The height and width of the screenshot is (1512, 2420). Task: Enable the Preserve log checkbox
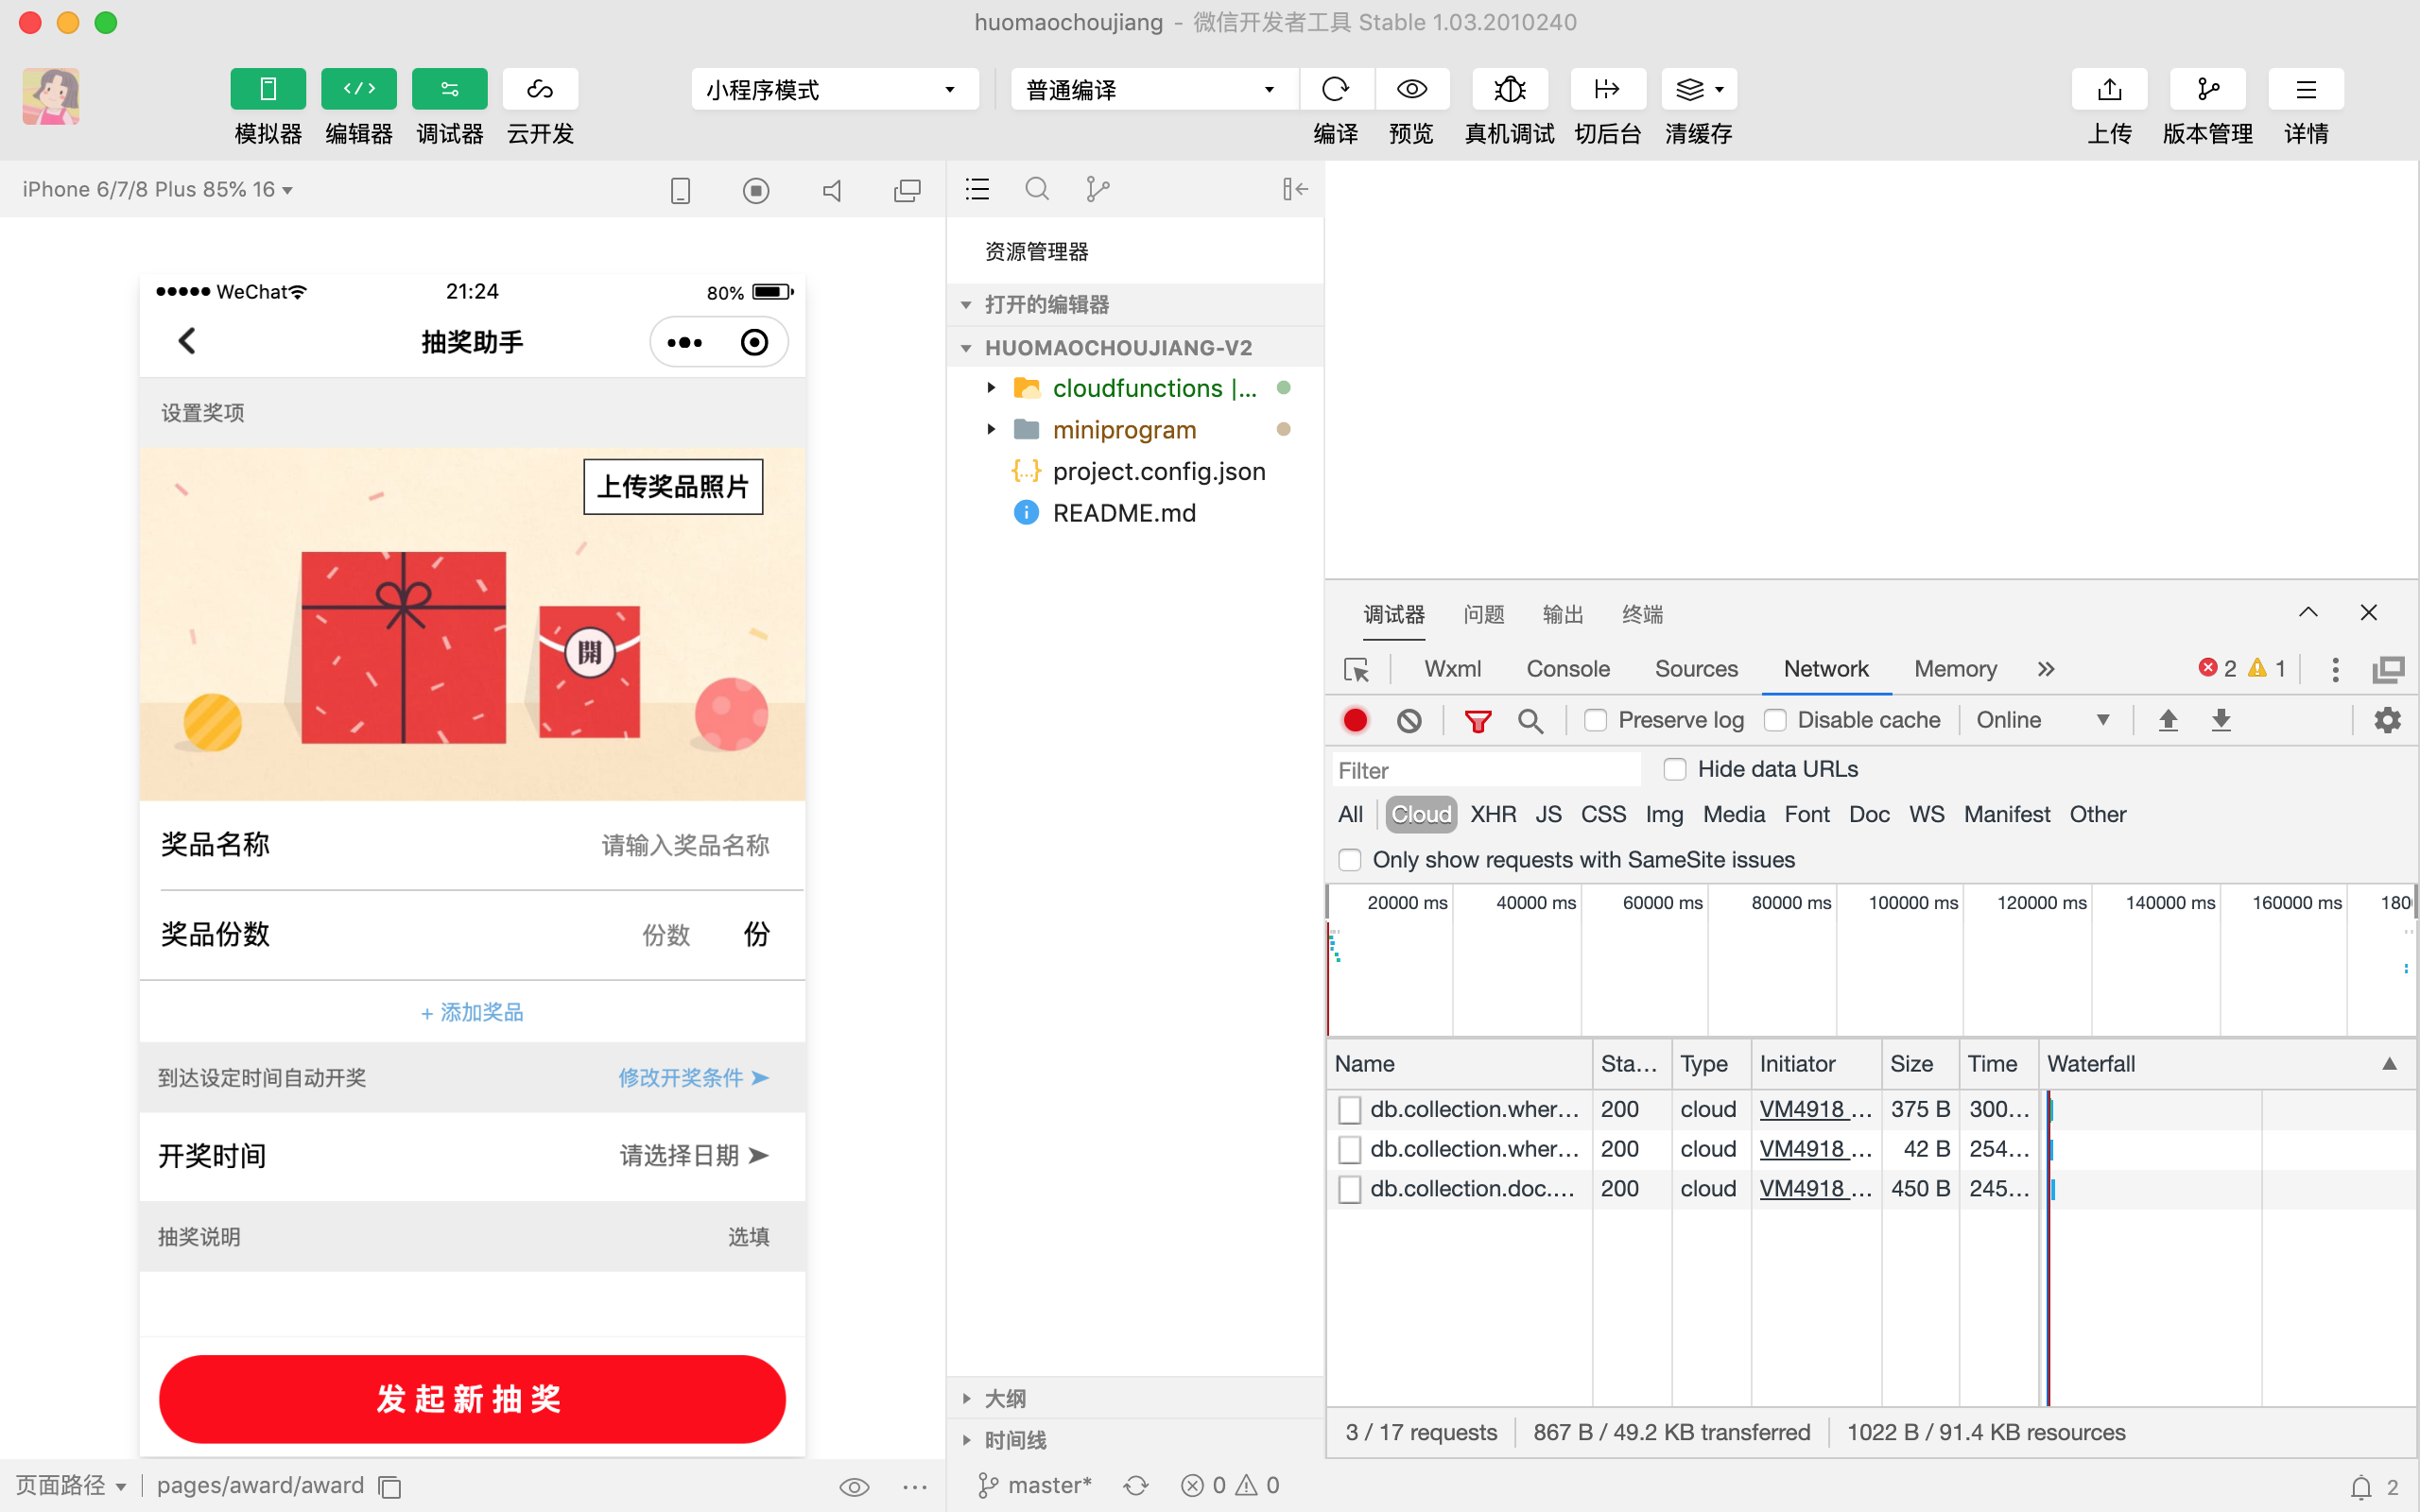coord(1596,720)
